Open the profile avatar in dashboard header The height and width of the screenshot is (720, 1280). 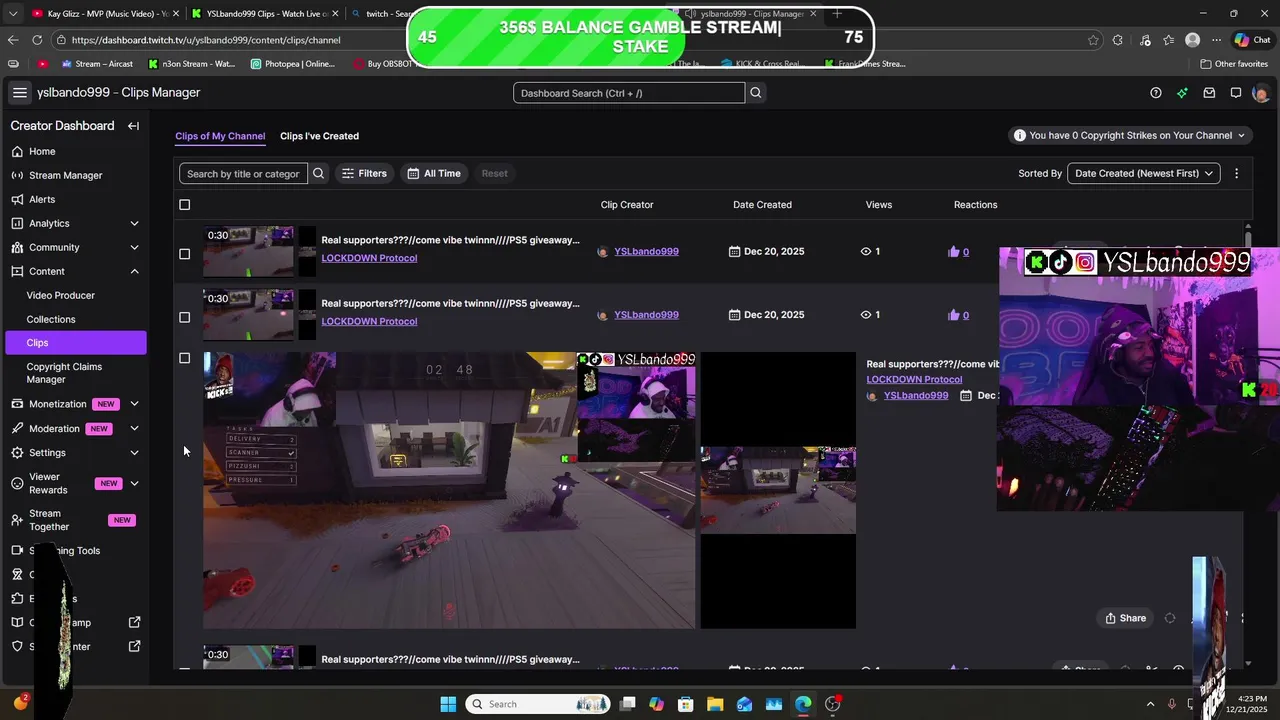tap(1261, 93)
